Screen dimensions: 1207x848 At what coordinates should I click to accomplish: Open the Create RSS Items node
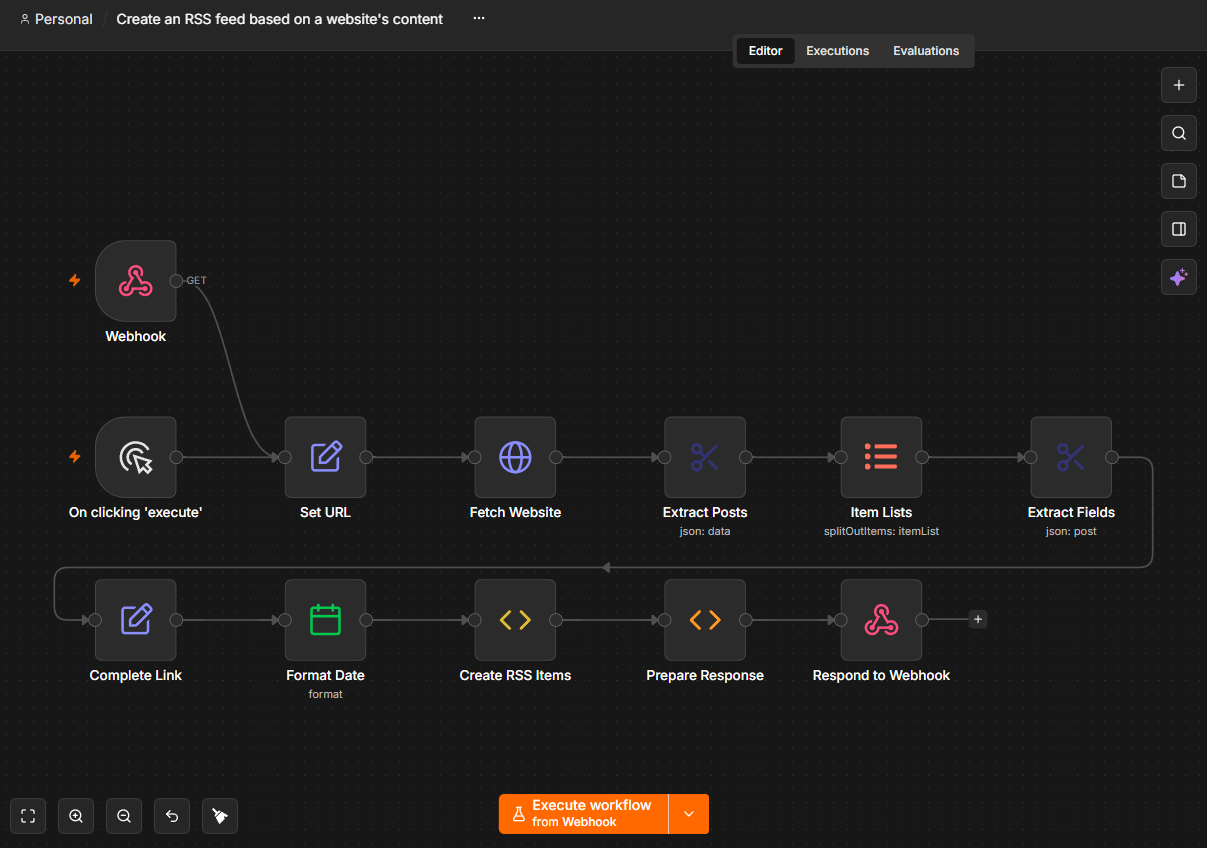tap(515, 620)
